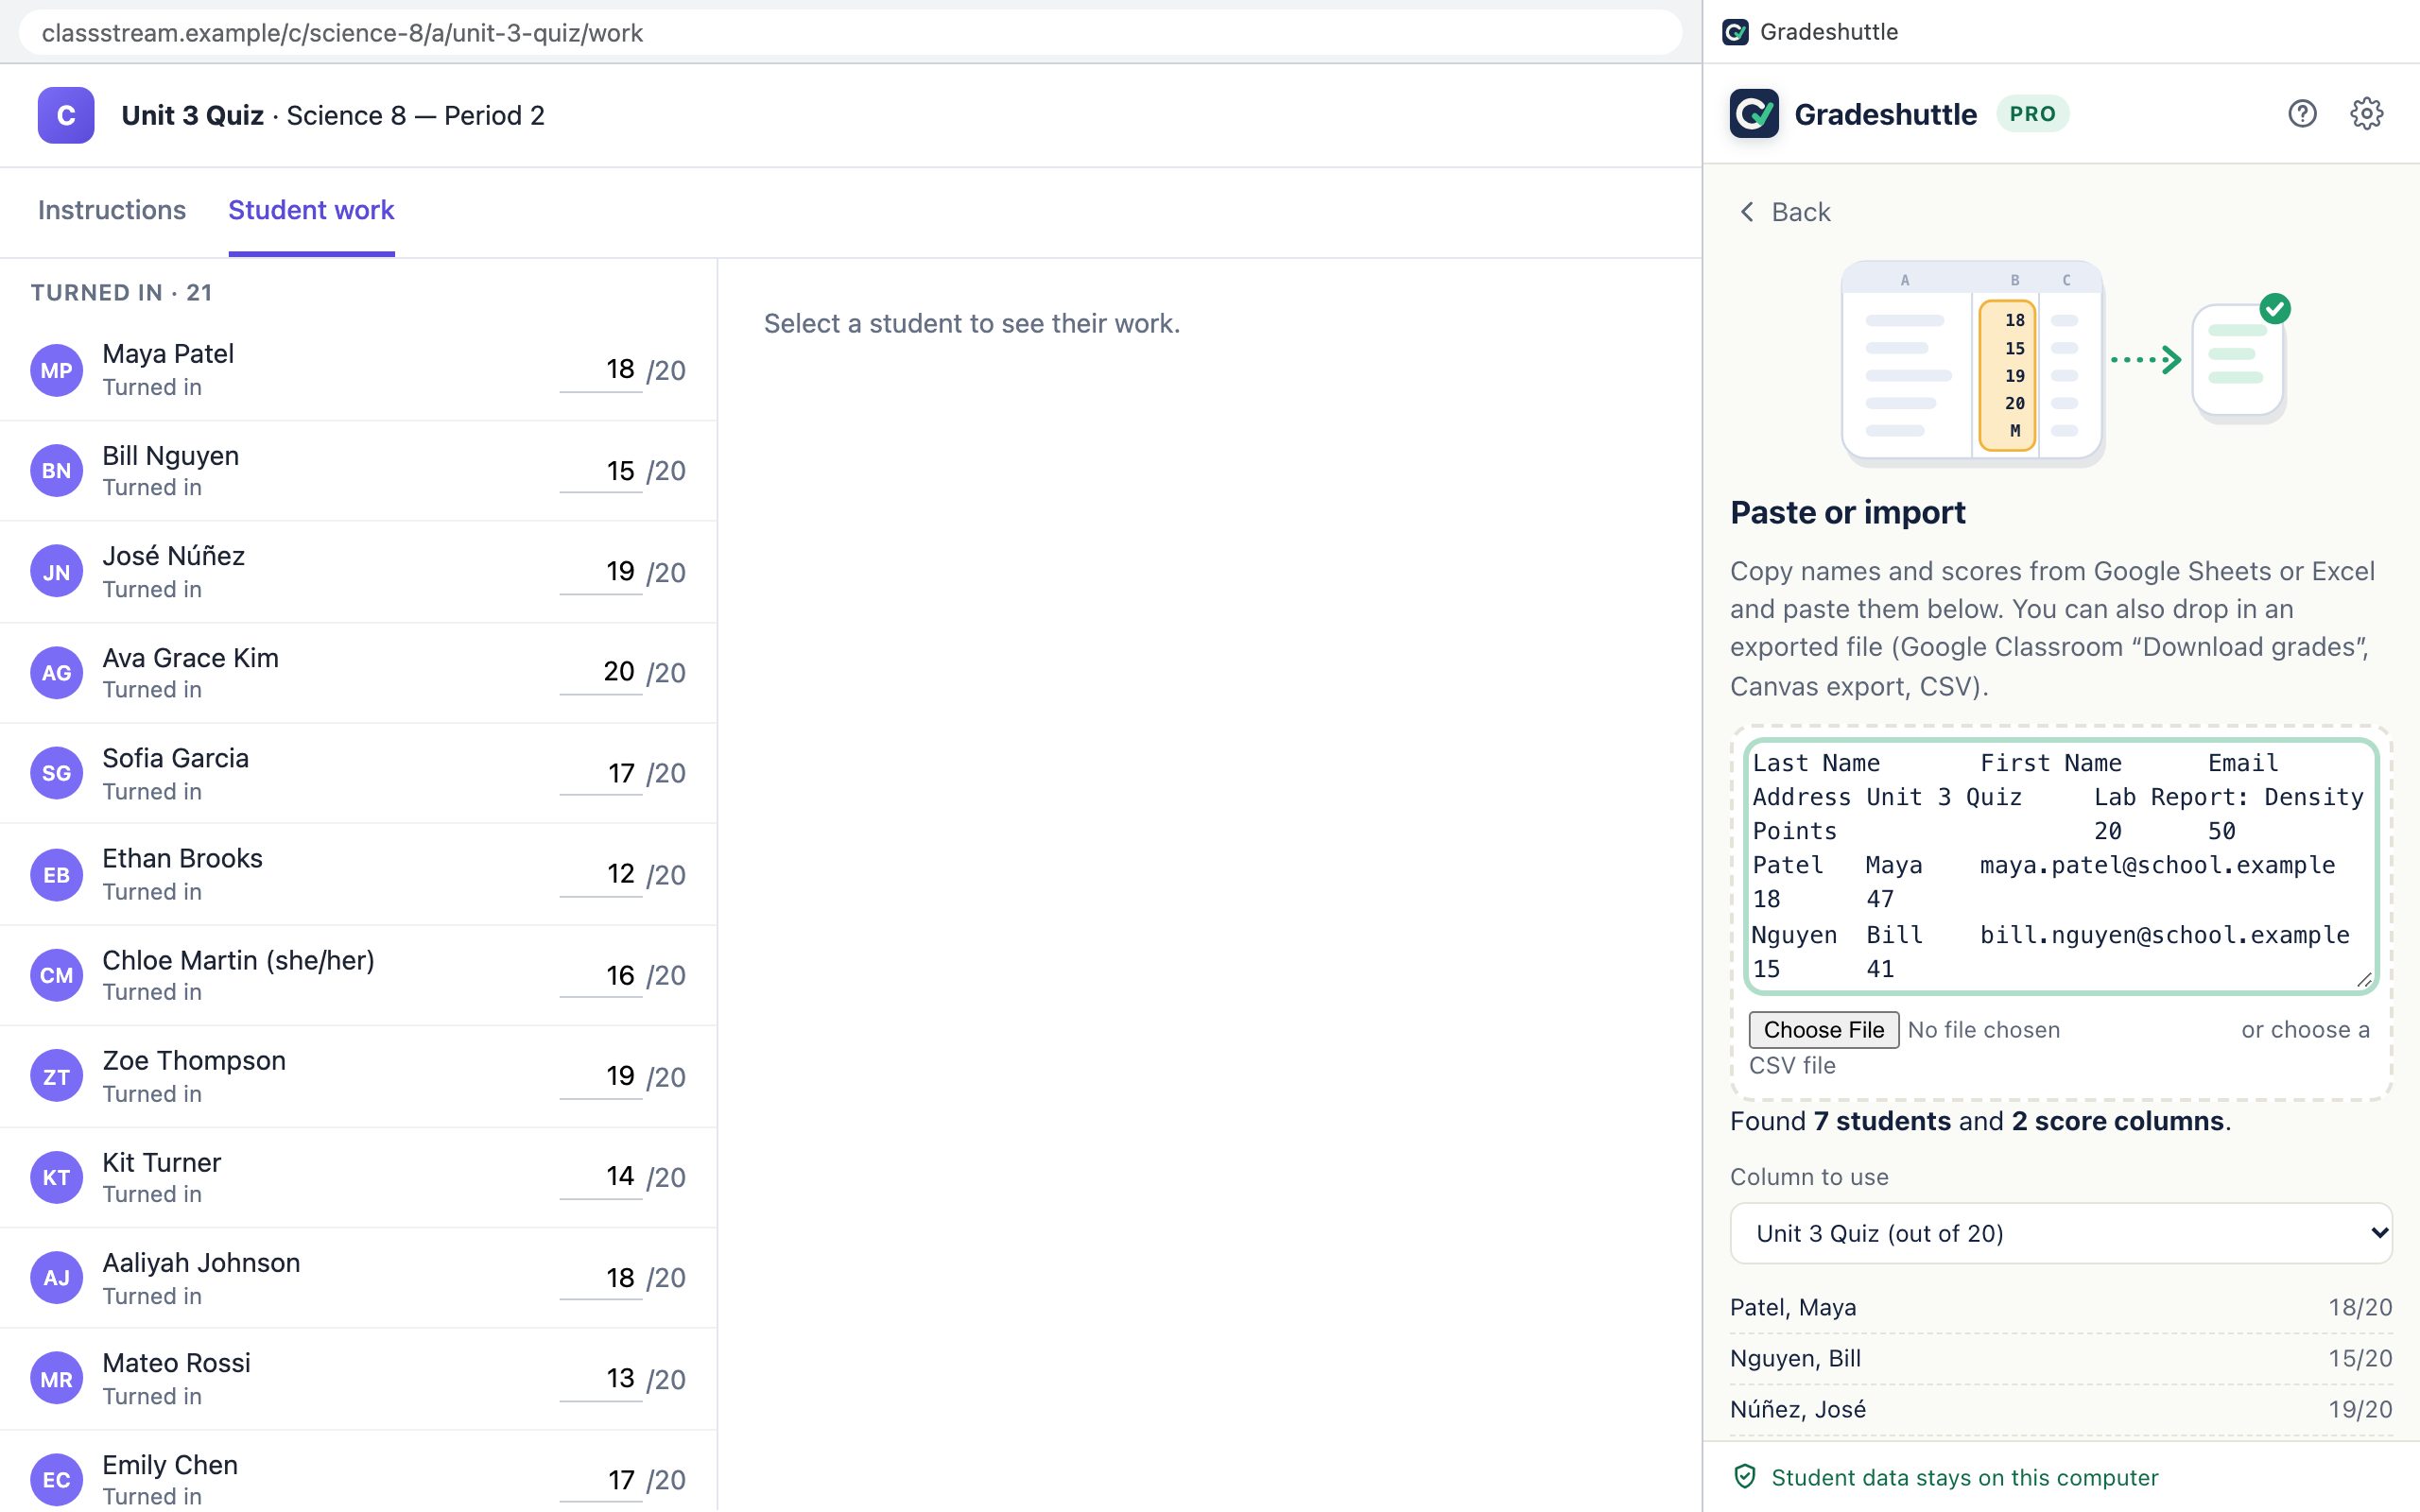This screenshot has width=2420, height=1512.
Task: Select student Ethan Brooks by name
Action: tap(183, 858)
